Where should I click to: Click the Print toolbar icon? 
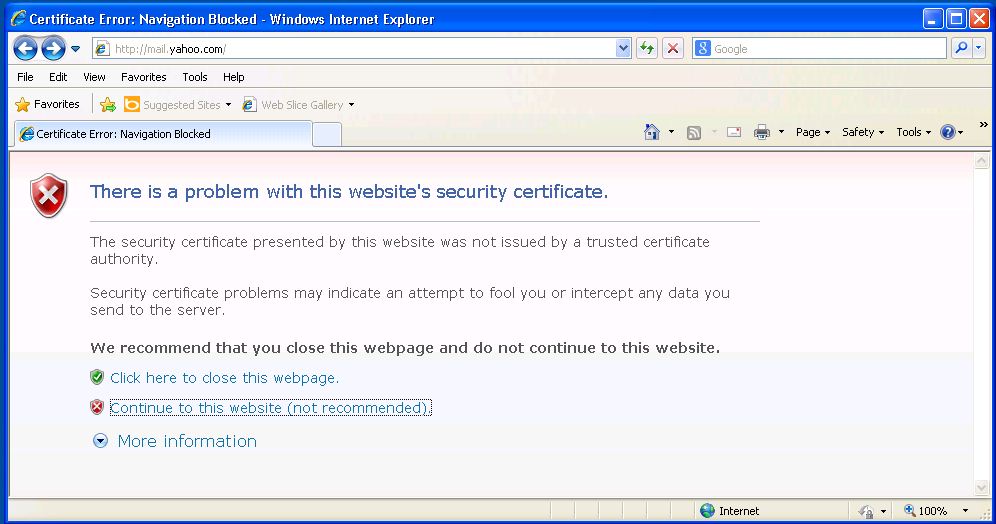[762, 132]
